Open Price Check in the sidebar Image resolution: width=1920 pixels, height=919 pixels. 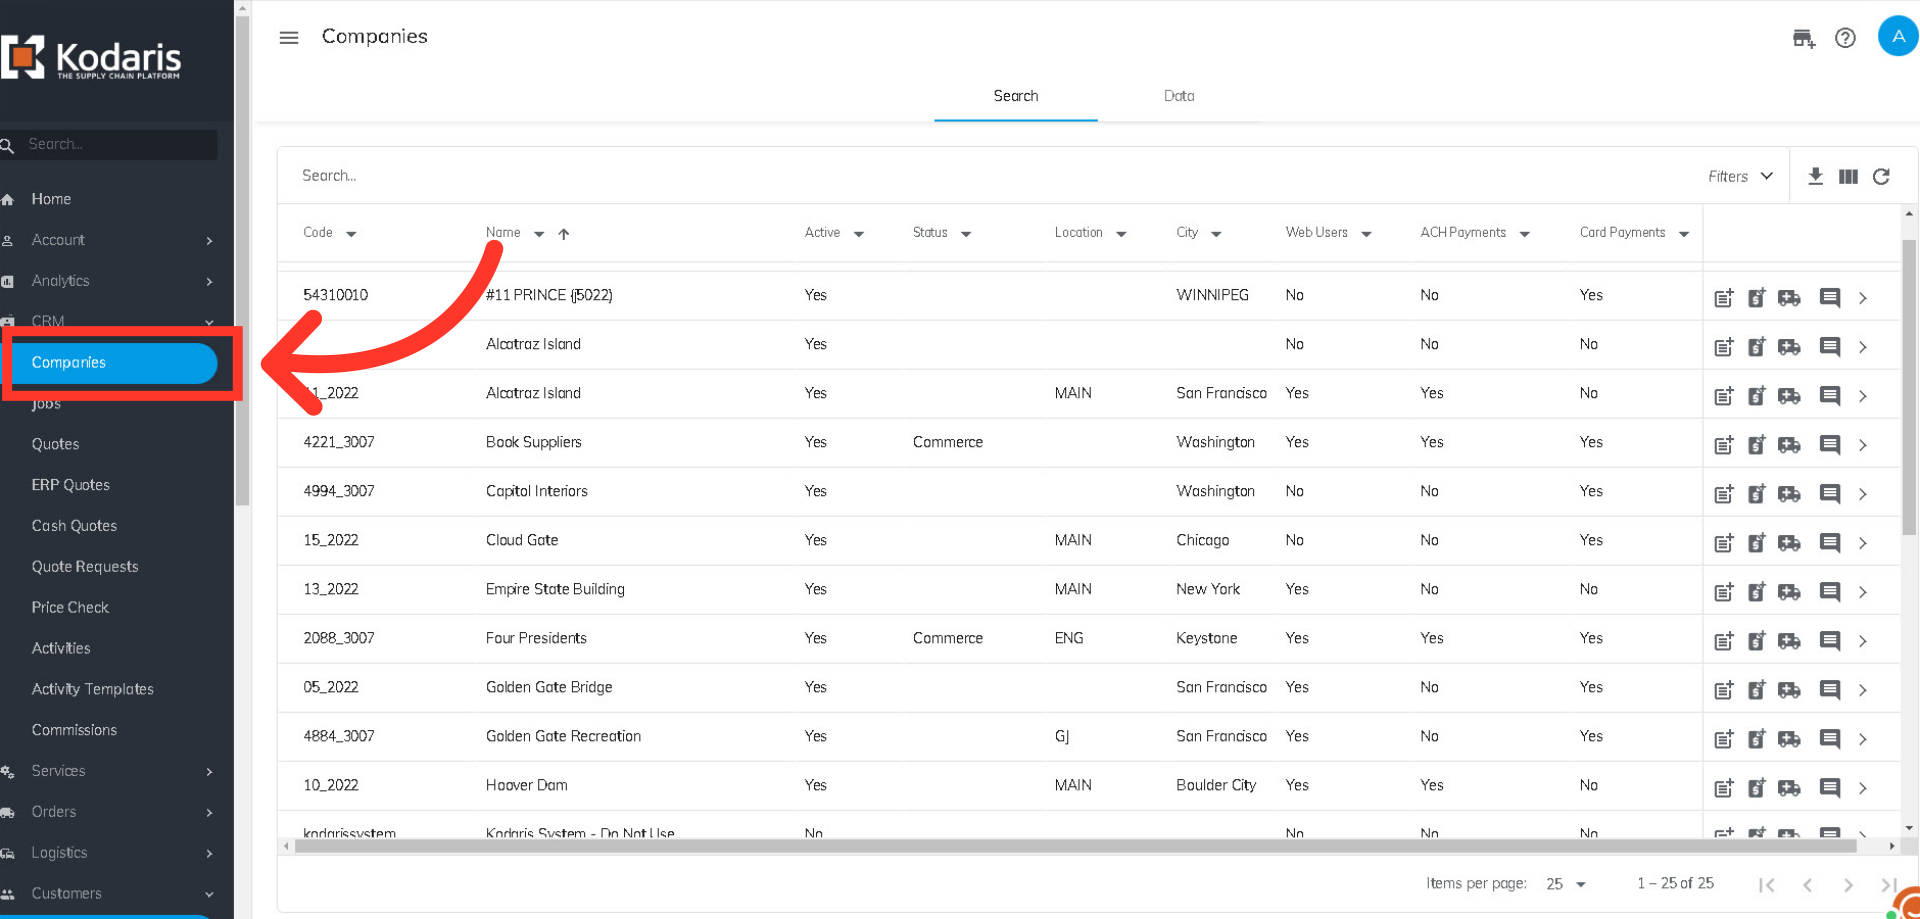tap(70, 608)
